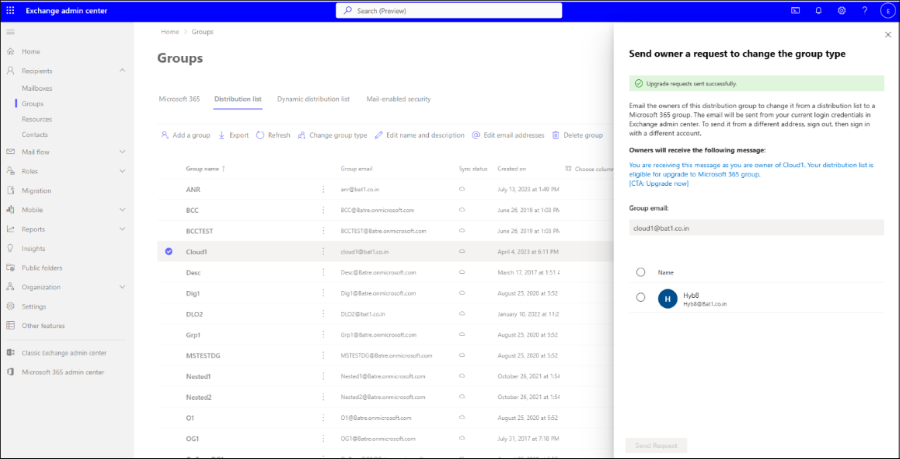
Task: Click the Group email field
Action: point(757,228)
